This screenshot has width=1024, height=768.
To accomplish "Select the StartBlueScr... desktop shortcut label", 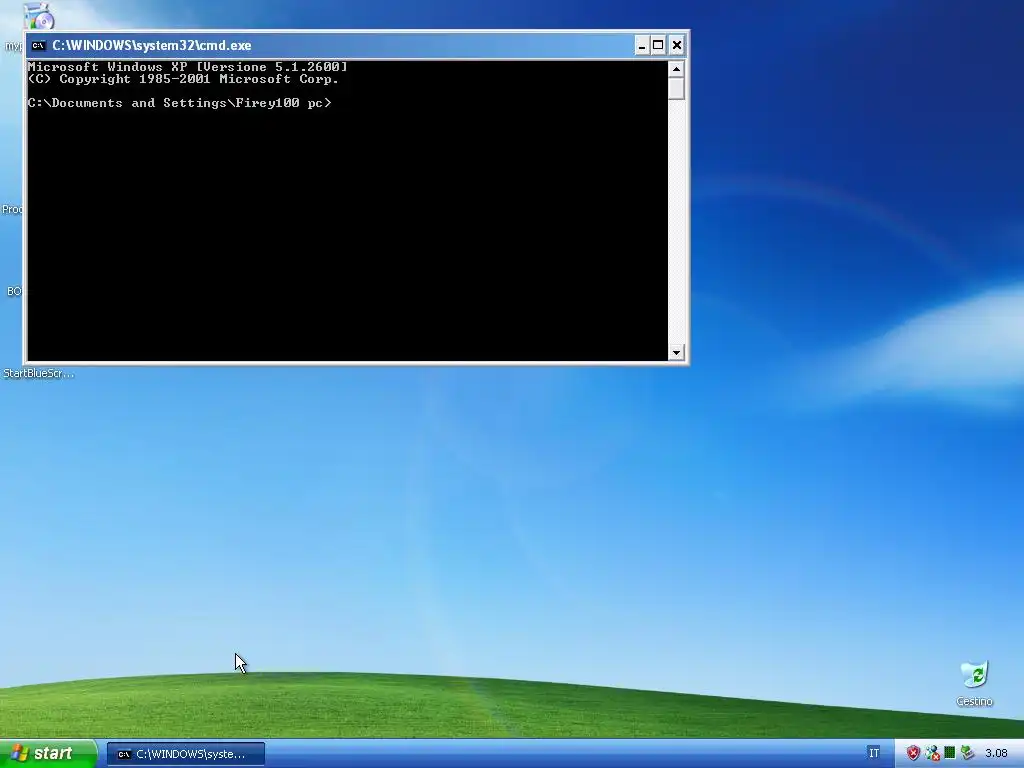I will point(39,374).
